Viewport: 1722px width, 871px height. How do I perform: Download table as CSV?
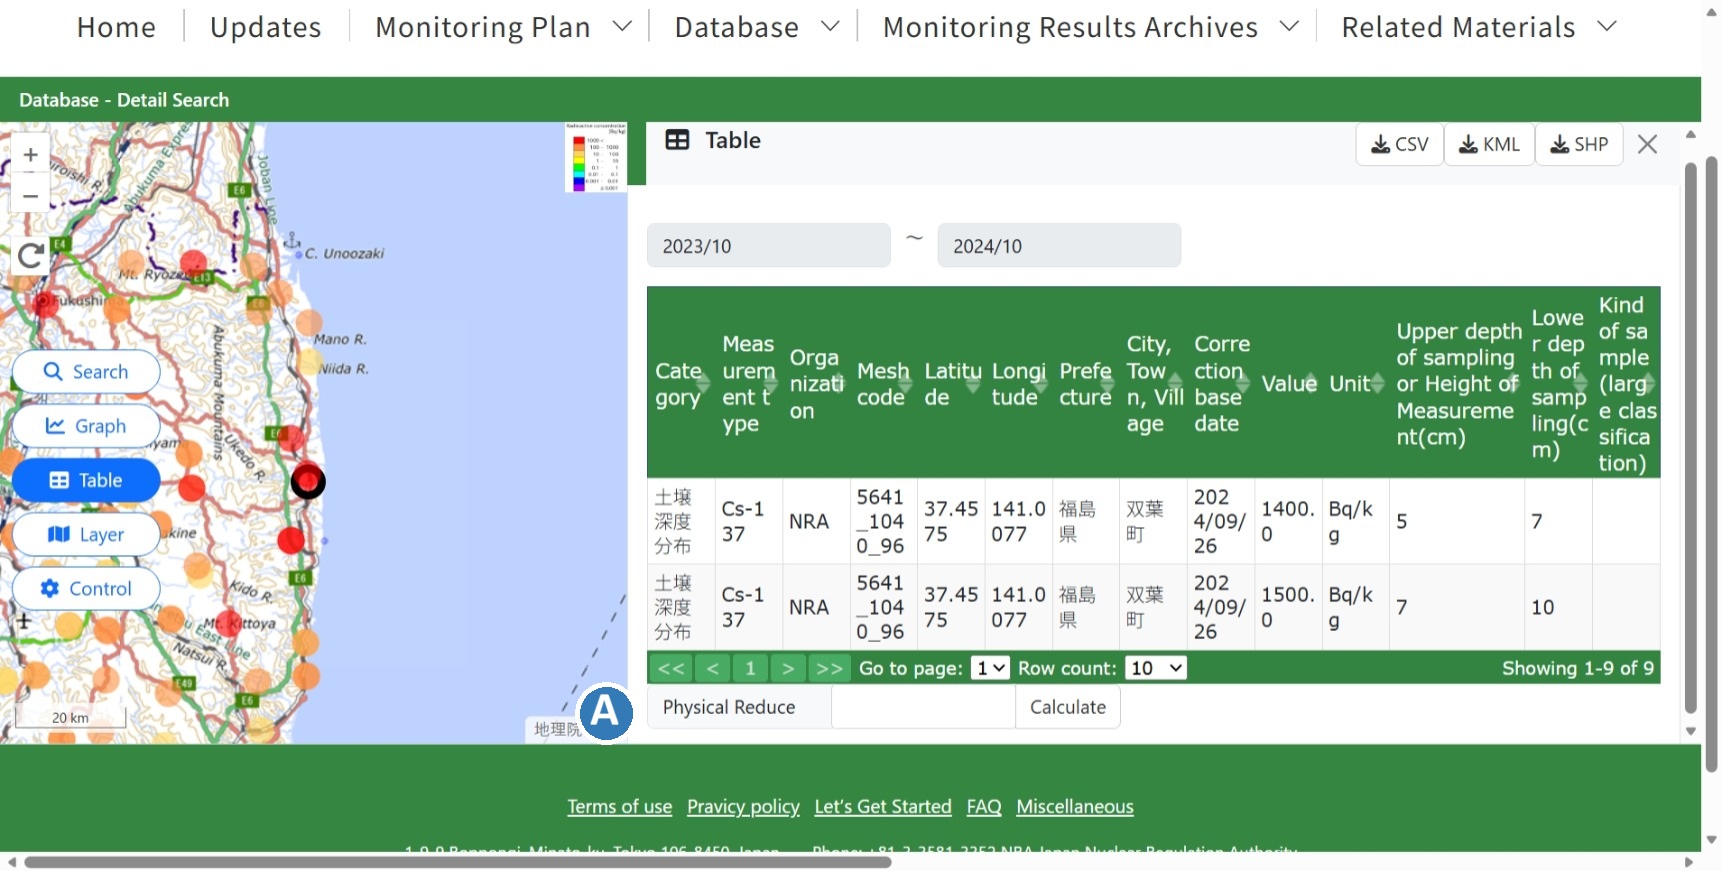coord(1399,144)
